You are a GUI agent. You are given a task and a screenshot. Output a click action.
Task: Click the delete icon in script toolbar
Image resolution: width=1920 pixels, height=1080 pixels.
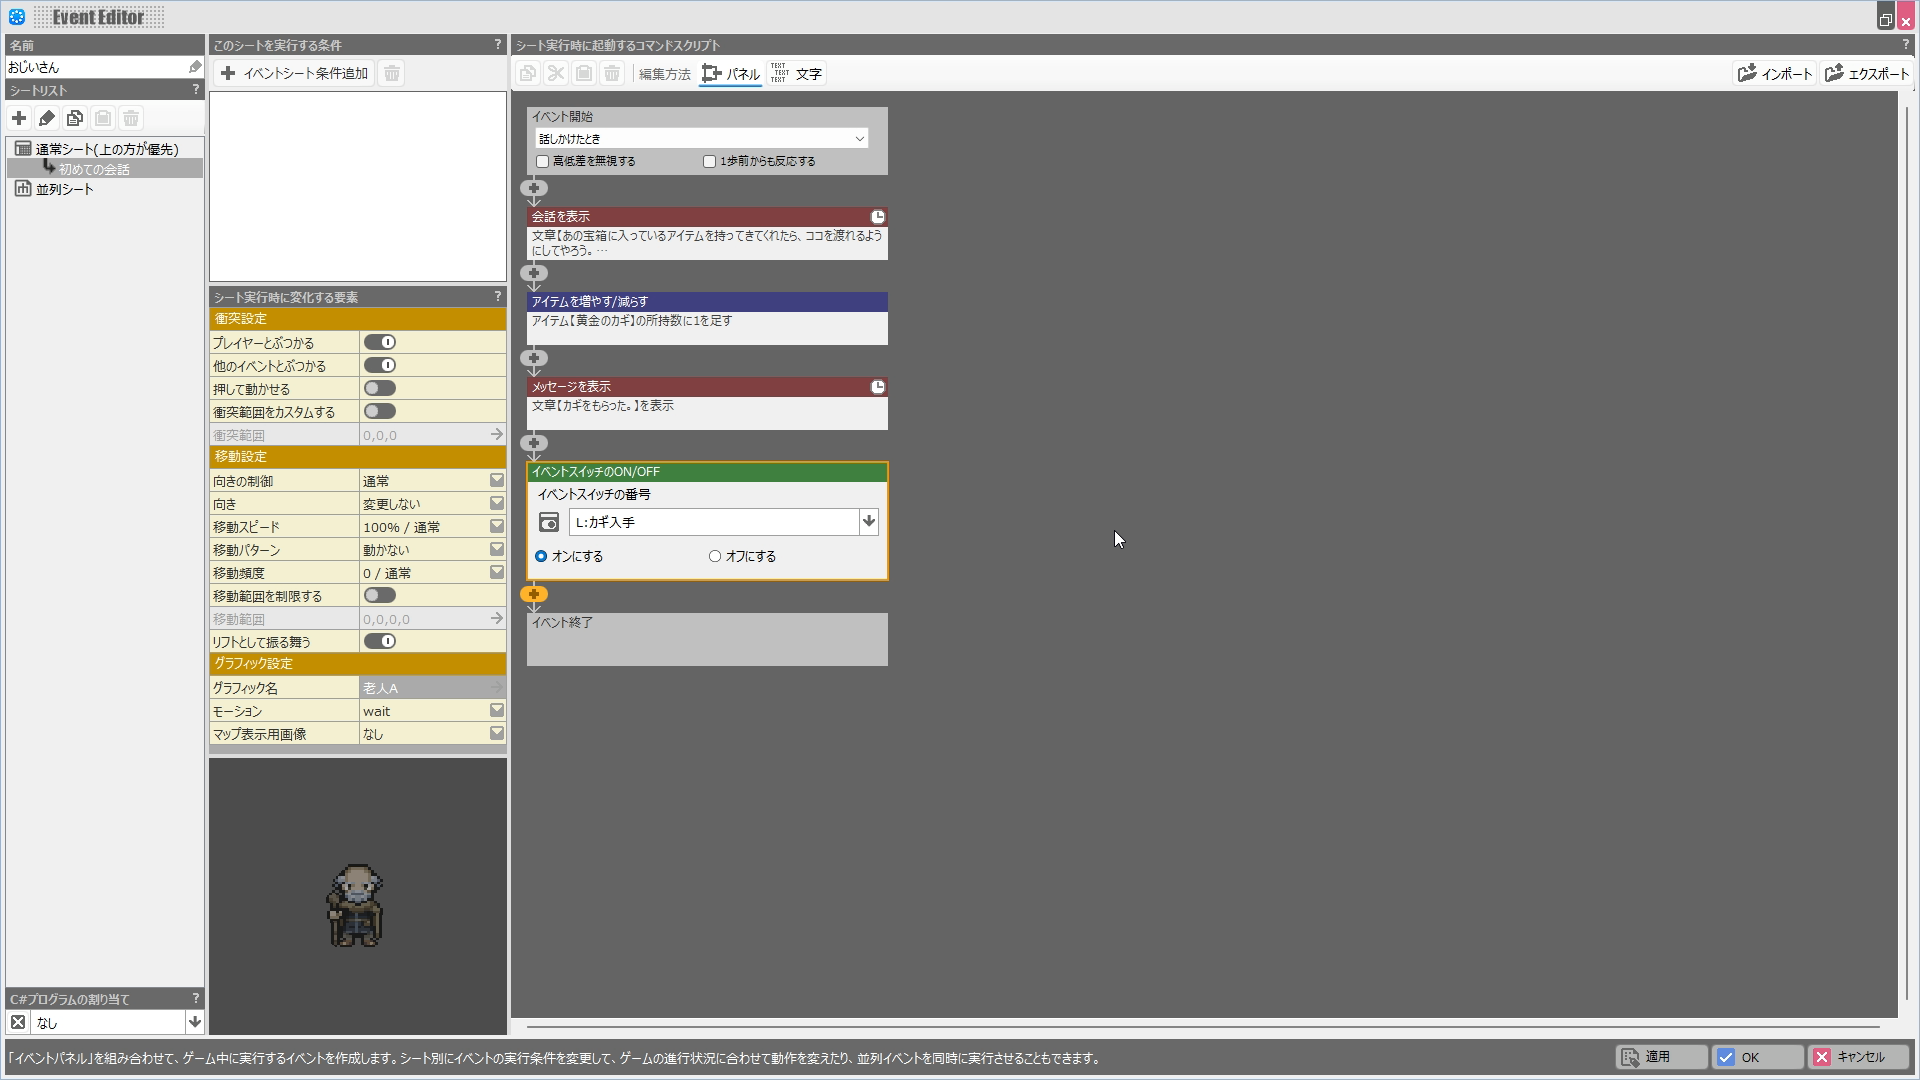612,73
